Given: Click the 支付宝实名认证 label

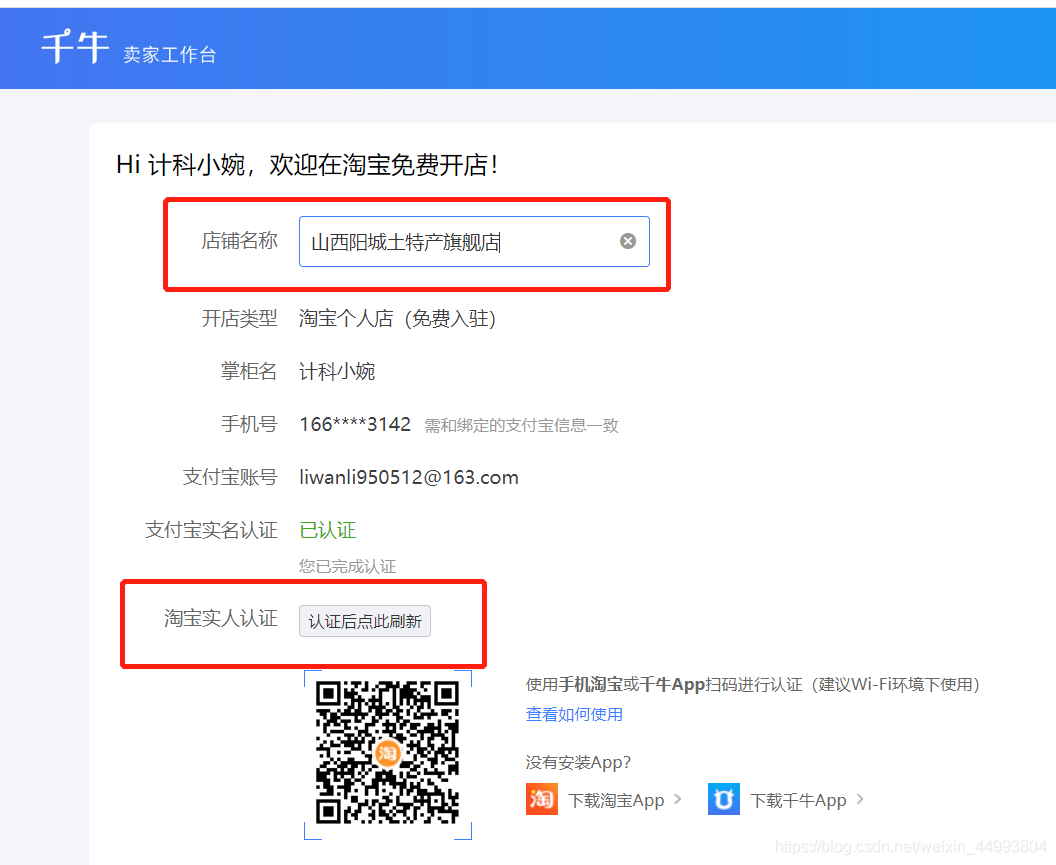Looking at the screenshot, I should [211, 530].
